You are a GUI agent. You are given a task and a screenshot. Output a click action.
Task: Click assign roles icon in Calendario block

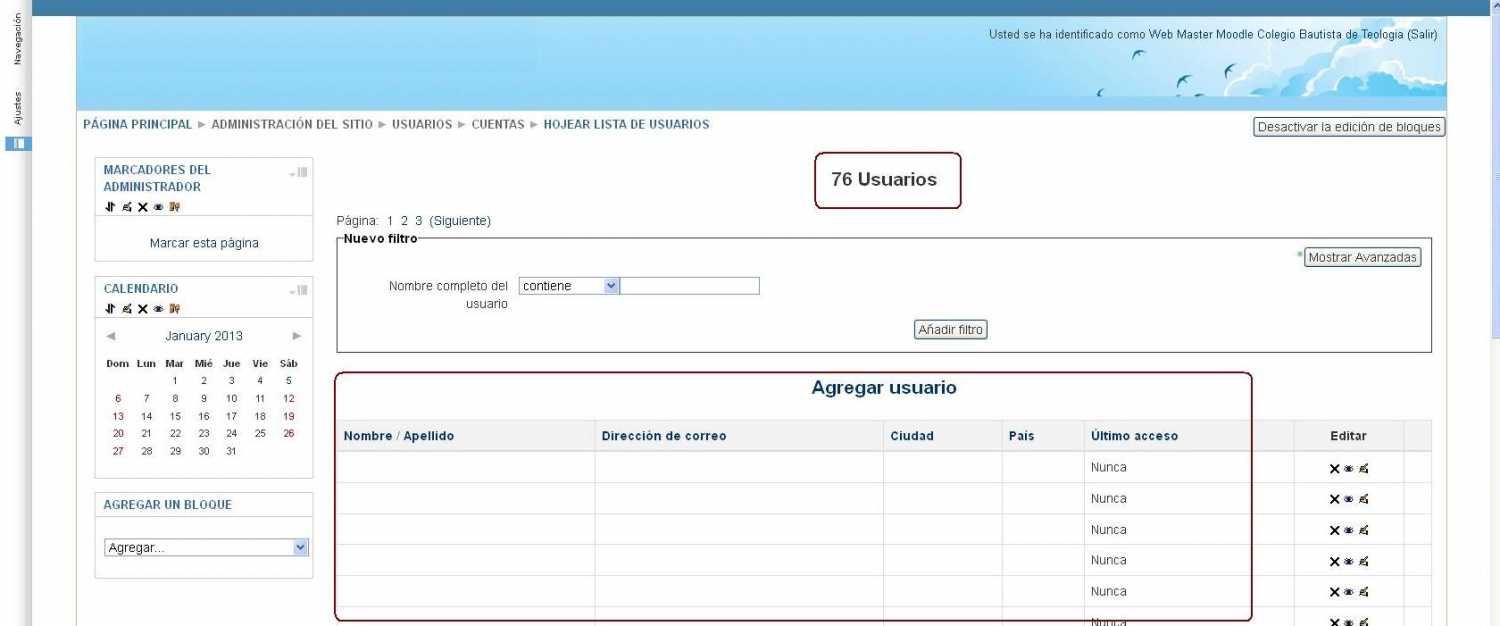pos(175,308)
